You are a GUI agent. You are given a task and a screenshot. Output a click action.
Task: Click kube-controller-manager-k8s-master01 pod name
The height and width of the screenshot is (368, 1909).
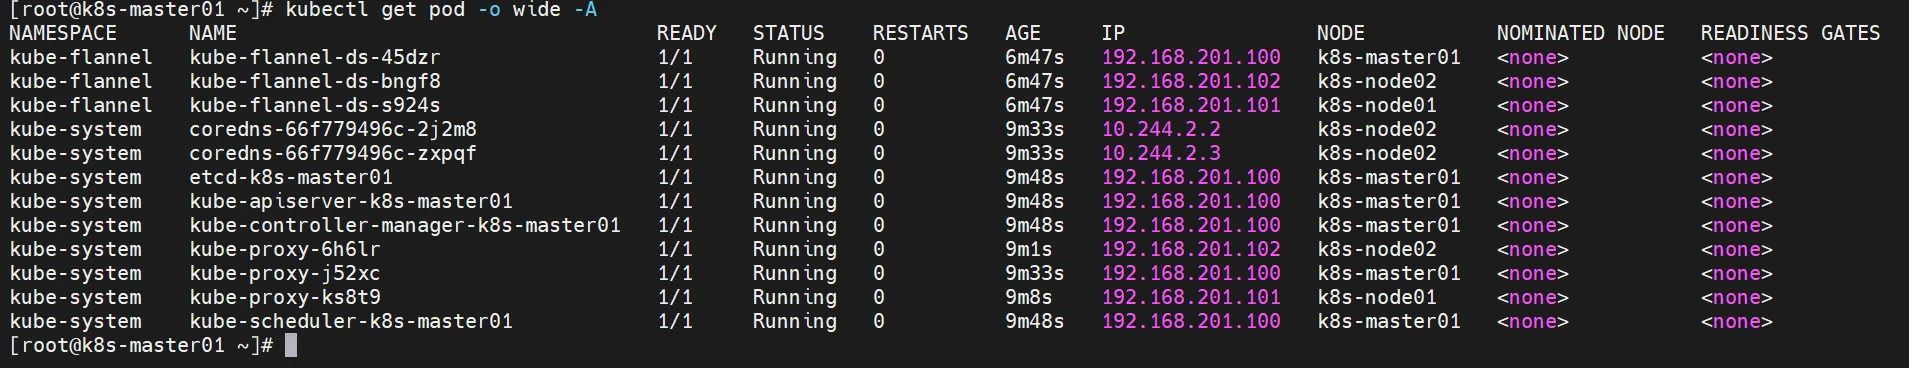coord(405,225)
